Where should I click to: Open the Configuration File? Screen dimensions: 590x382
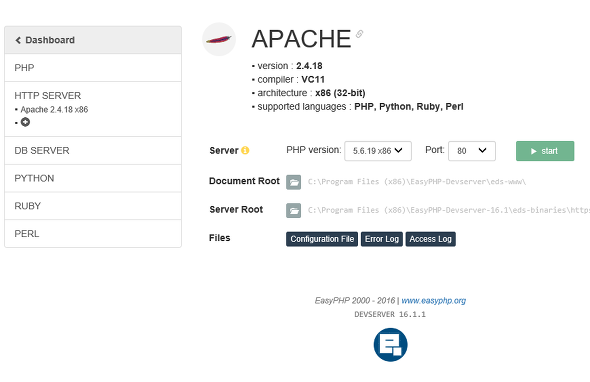[x=322, y=239]
